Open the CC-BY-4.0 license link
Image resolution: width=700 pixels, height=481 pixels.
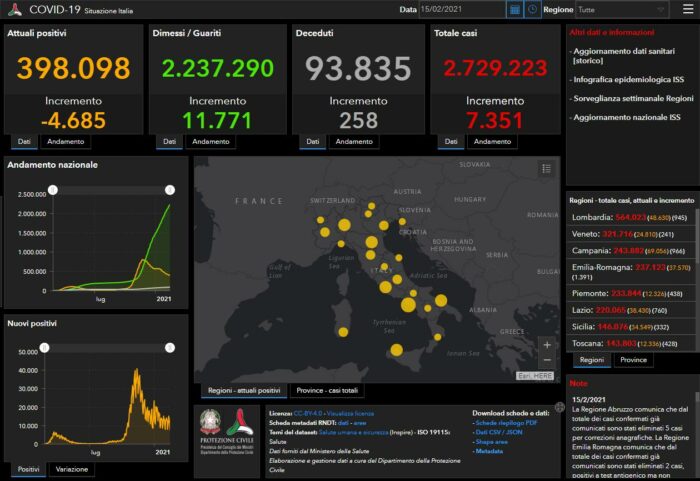[x=308, y=414]
